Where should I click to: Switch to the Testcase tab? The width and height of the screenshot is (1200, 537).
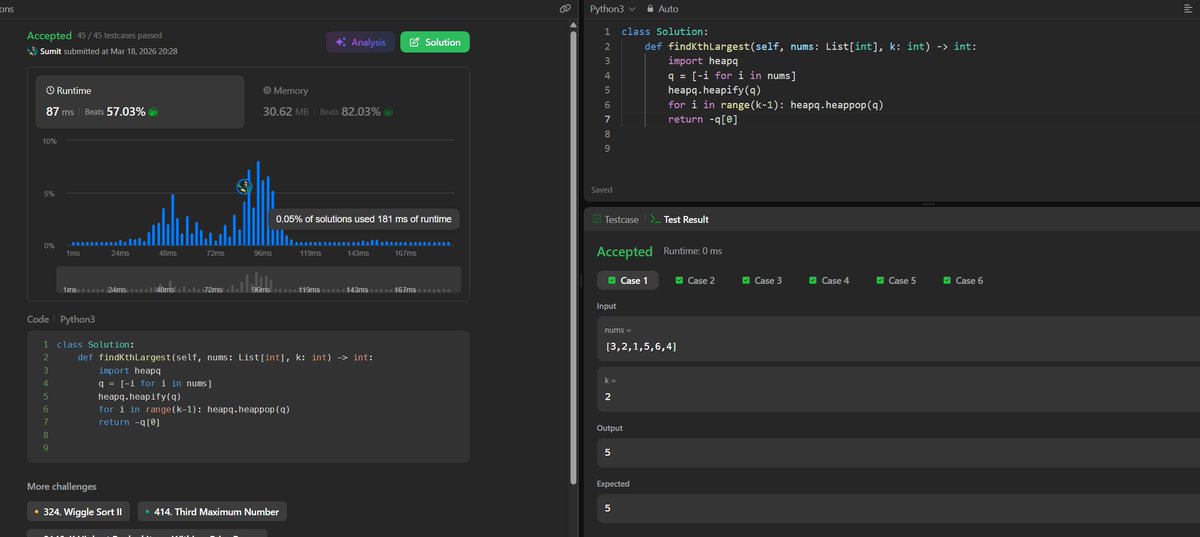615,218
